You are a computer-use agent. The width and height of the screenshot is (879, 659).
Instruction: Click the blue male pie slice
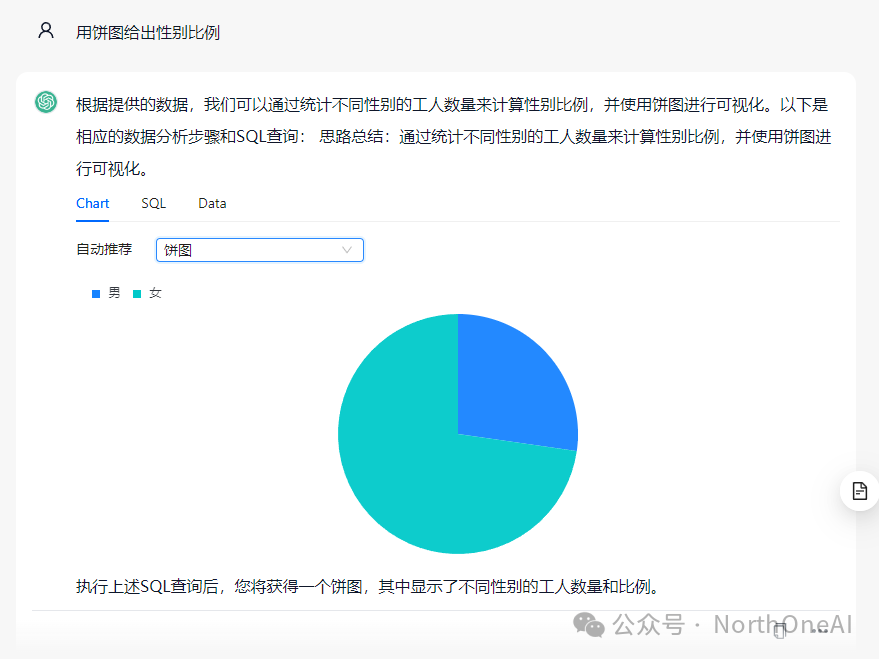click(513, 387)
